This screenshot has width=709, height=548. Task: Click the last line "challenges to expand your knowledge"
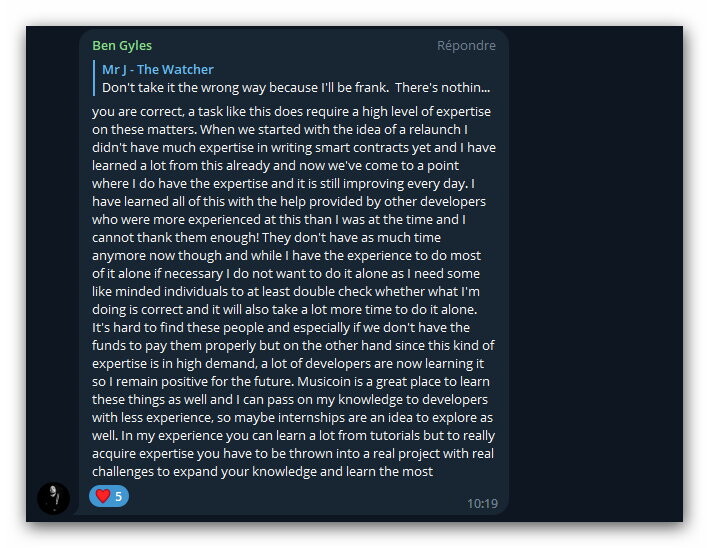pos(262,472)
